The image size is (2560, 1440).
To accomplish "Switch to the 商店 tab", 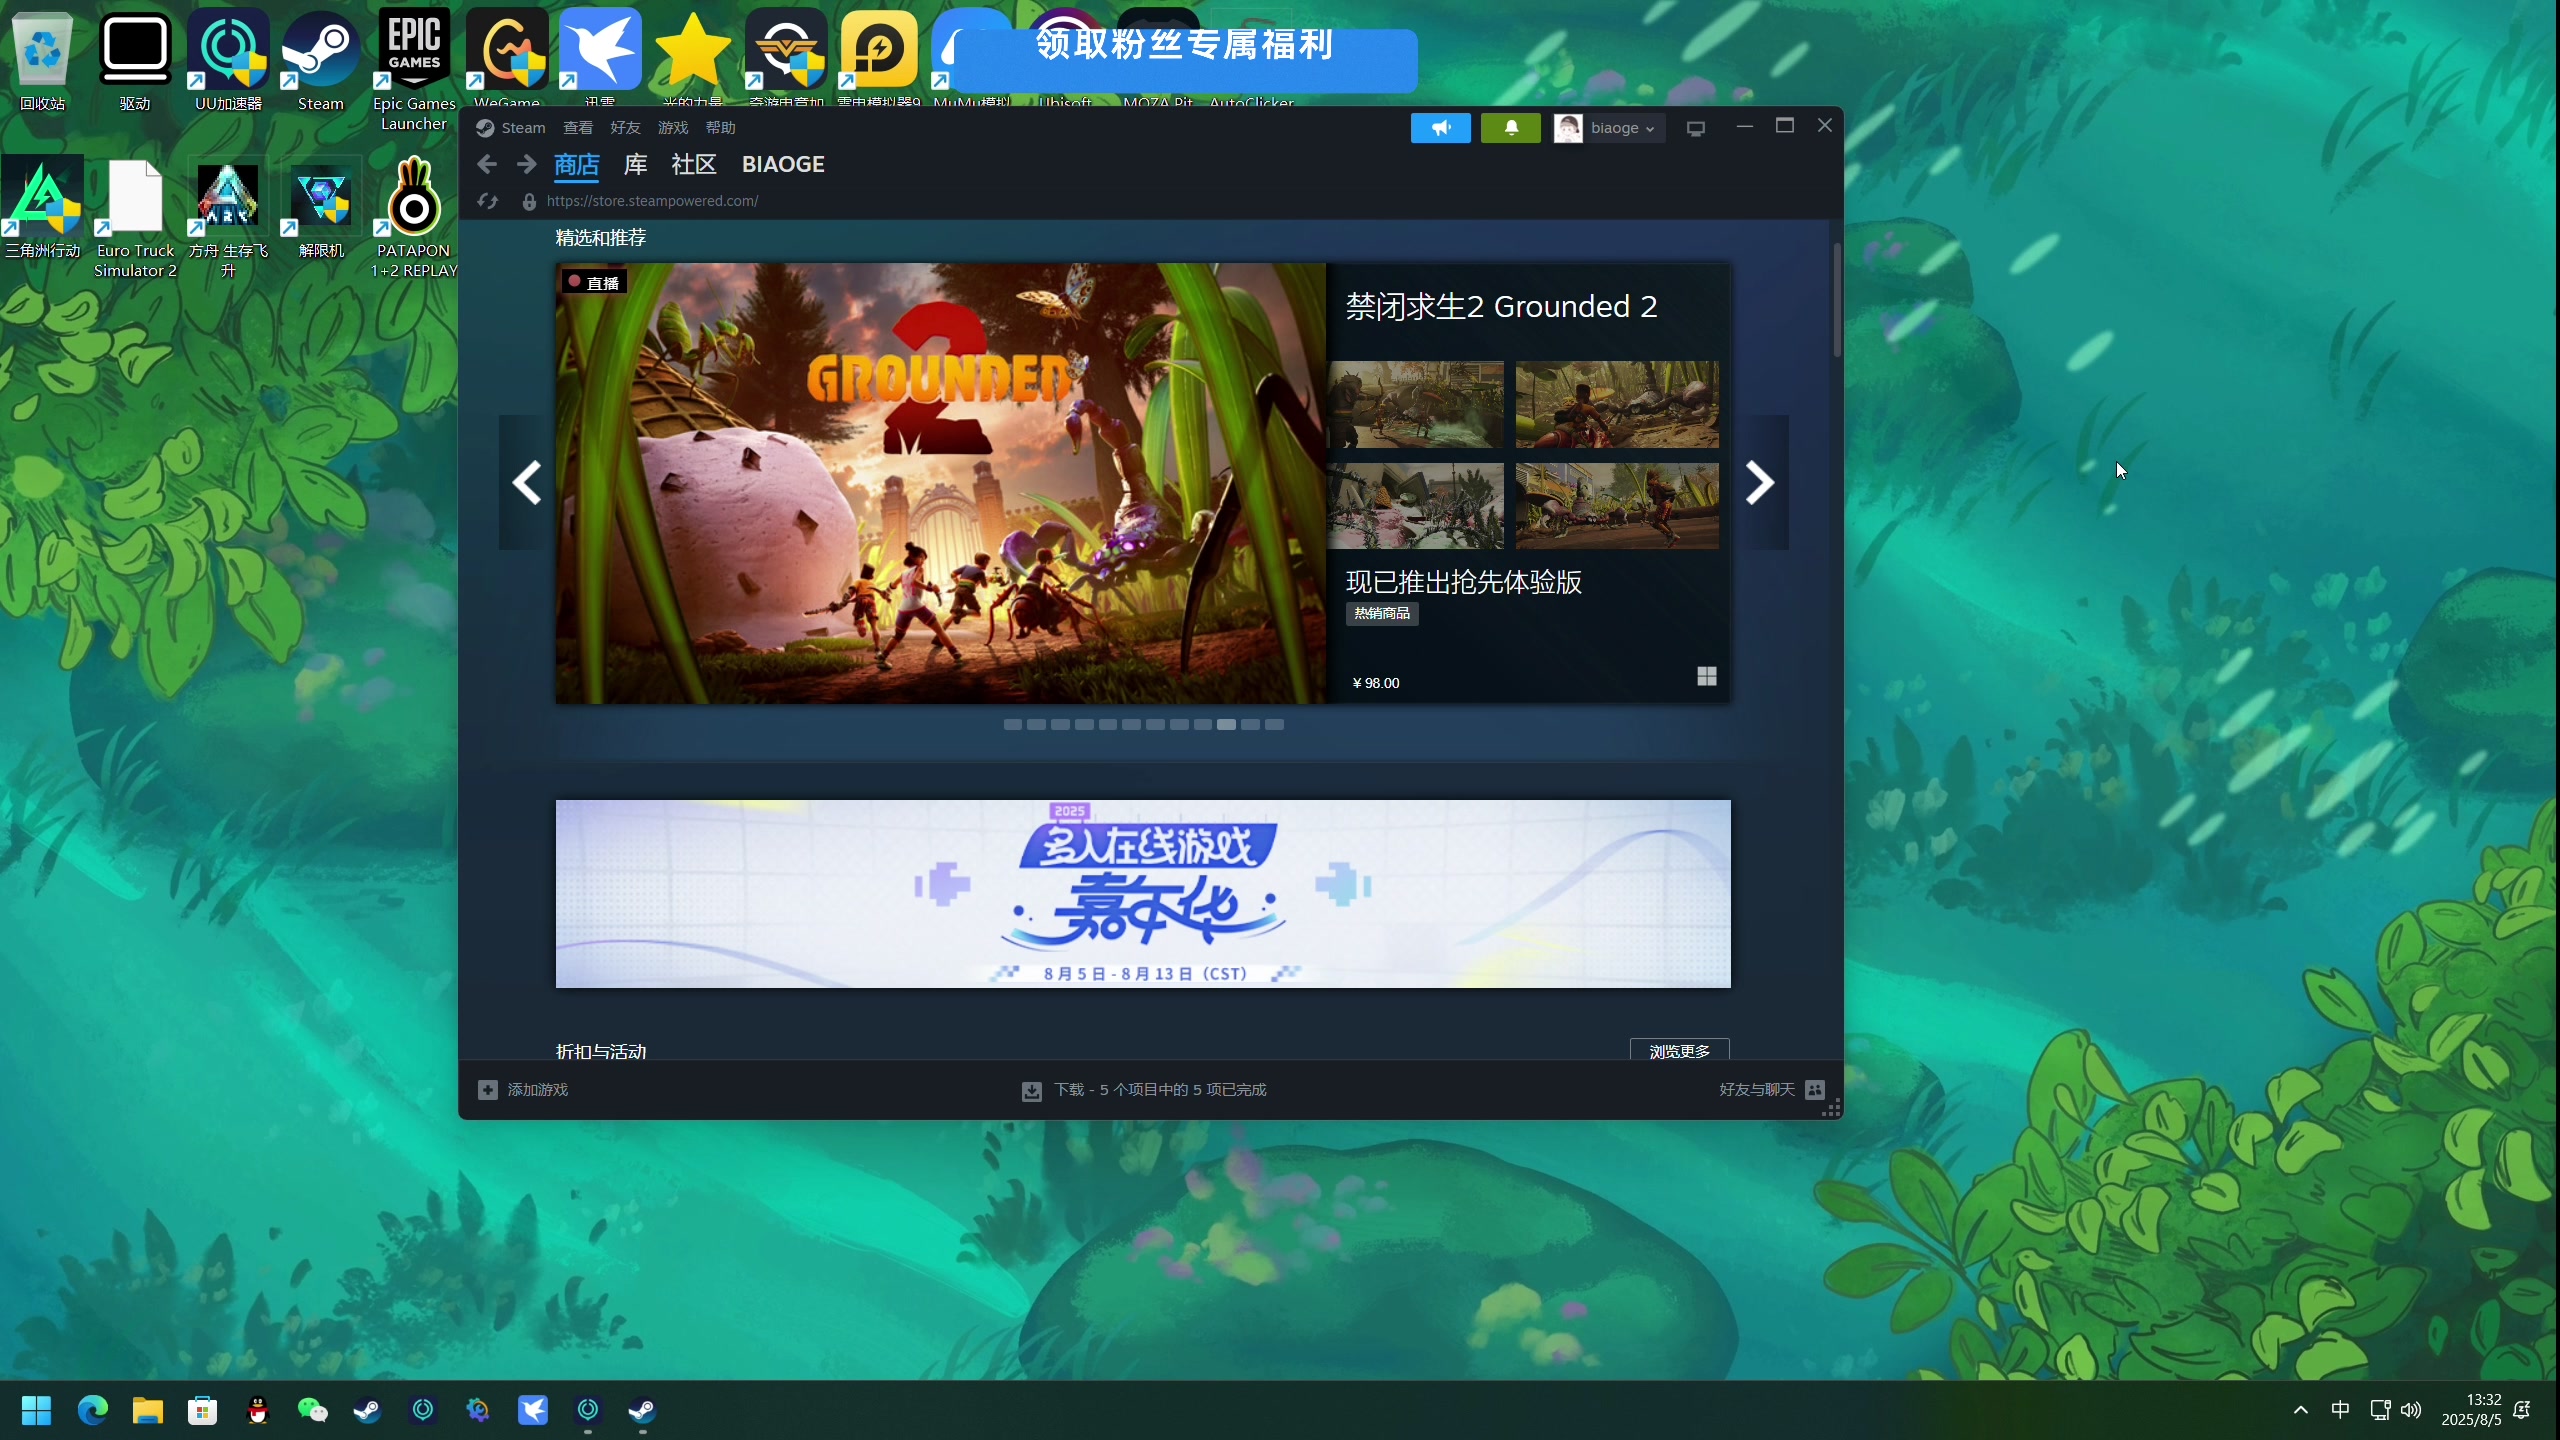I will pyautogui.click(x=576, y=165).
